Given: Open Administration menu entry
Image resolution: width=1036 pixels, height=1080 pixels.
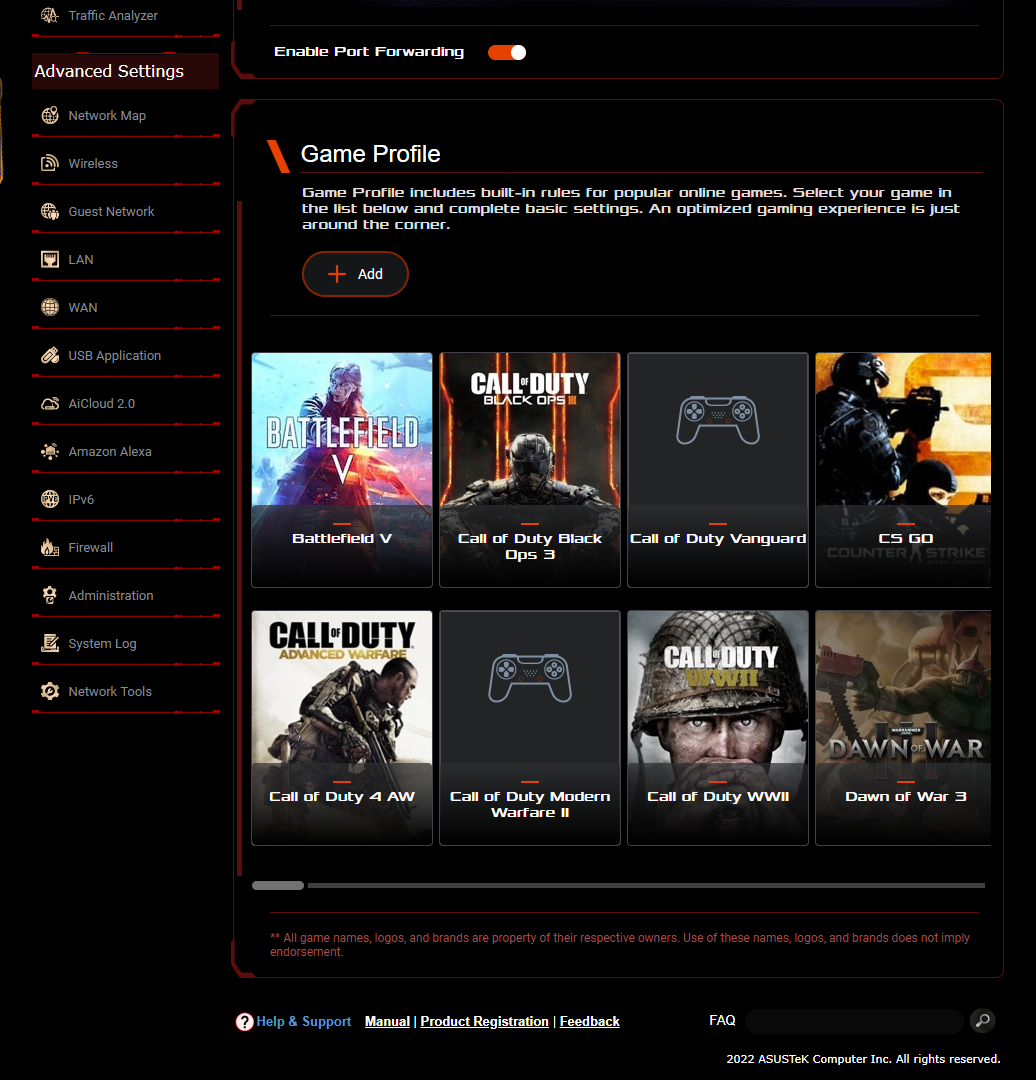Looking at the screenshot, I should point(126,595).
